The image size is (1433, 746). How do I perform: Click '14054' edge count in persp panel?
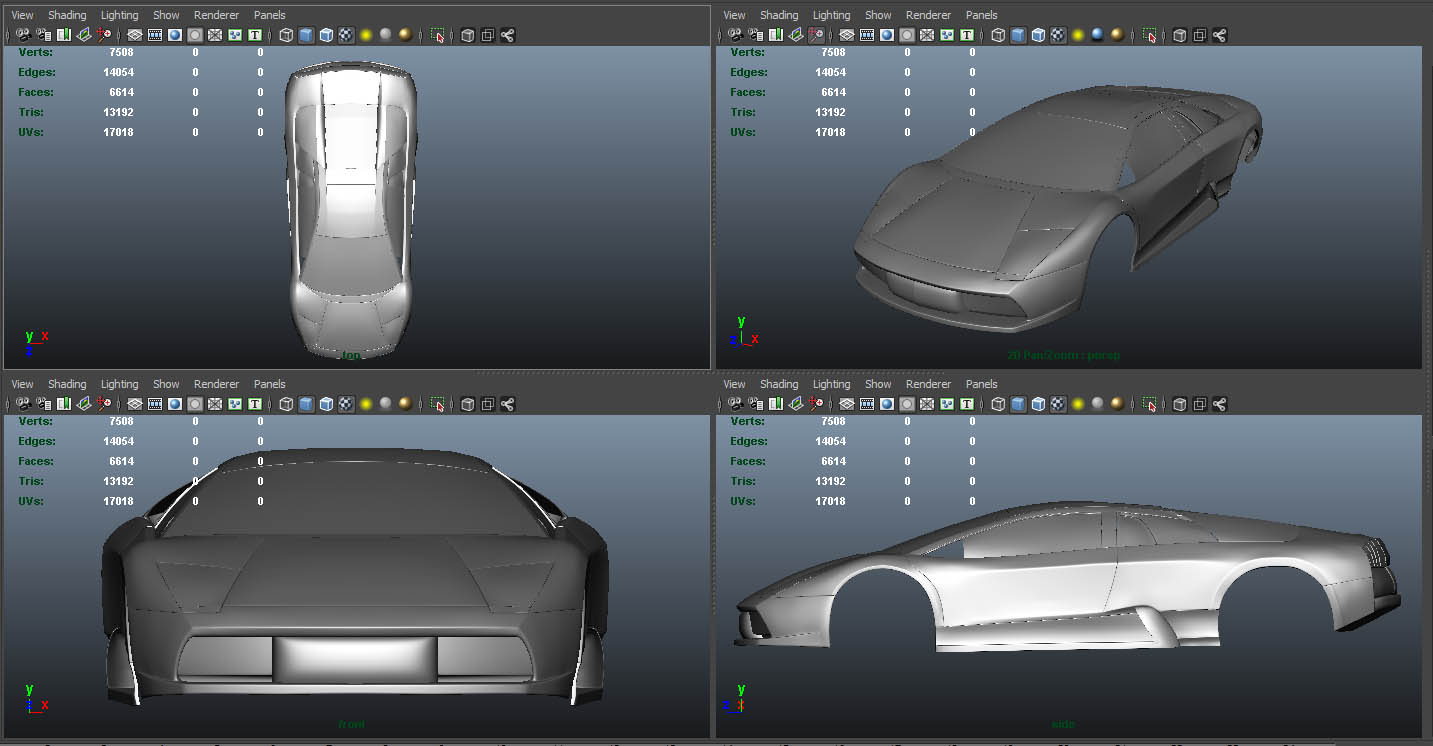[830, 72]
